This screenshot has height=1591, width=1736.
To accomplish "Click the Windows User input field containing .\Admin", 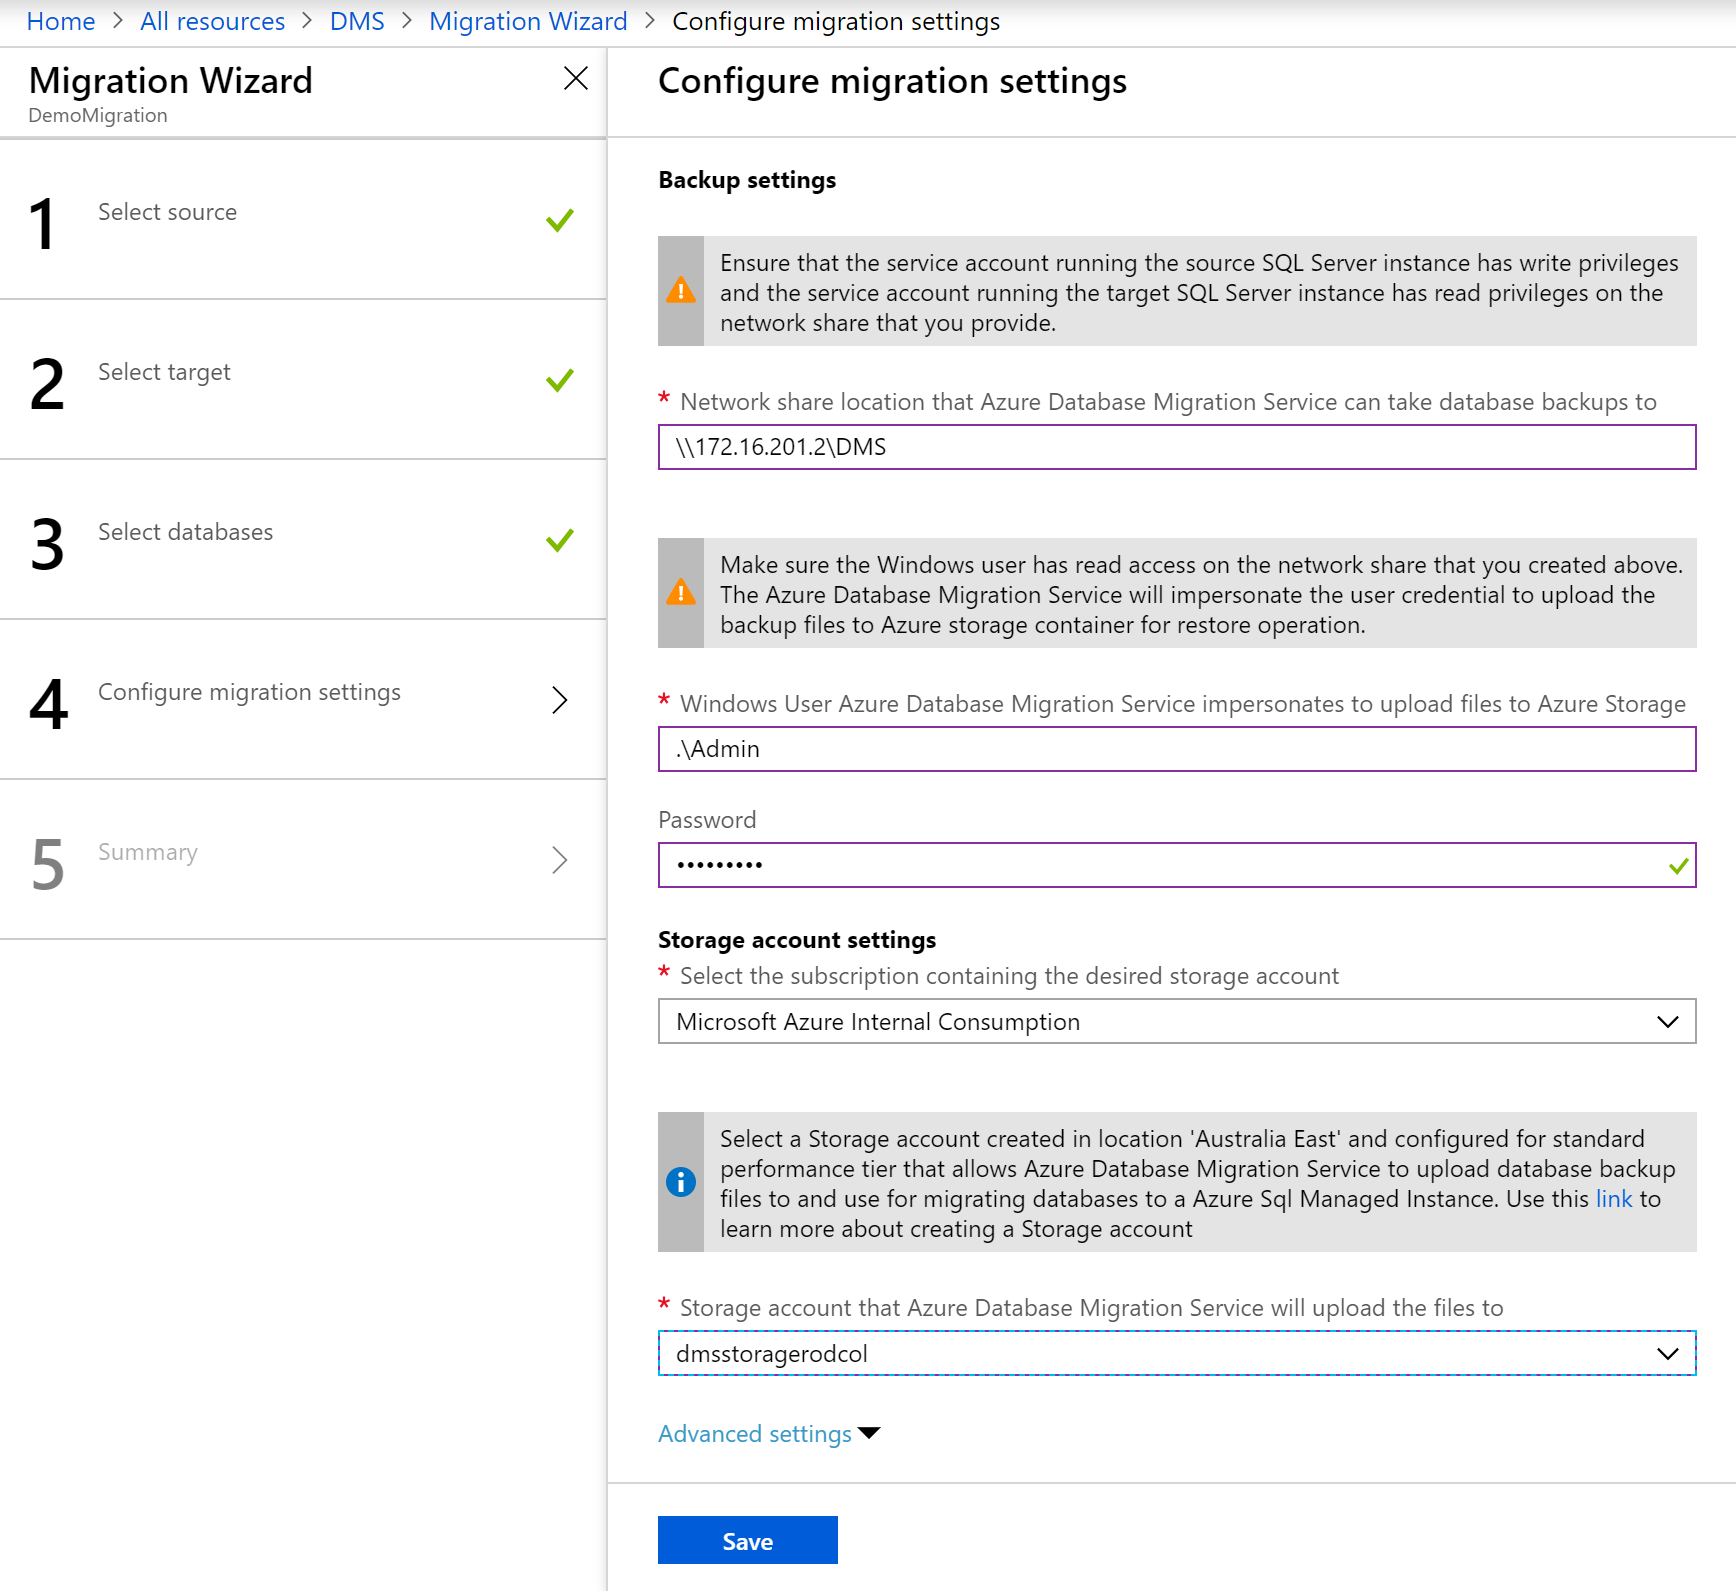I will tap(1176, 749).
